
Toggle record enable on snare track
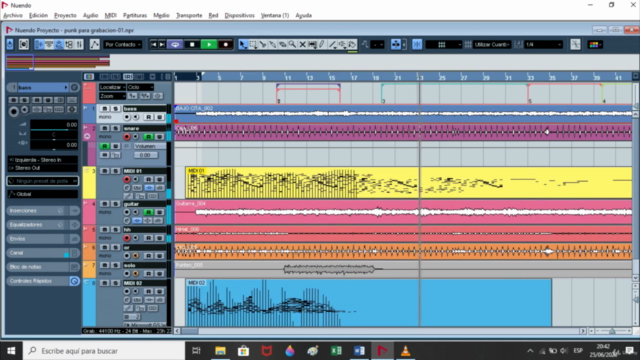pyautogui.click(x=127, y=137)
